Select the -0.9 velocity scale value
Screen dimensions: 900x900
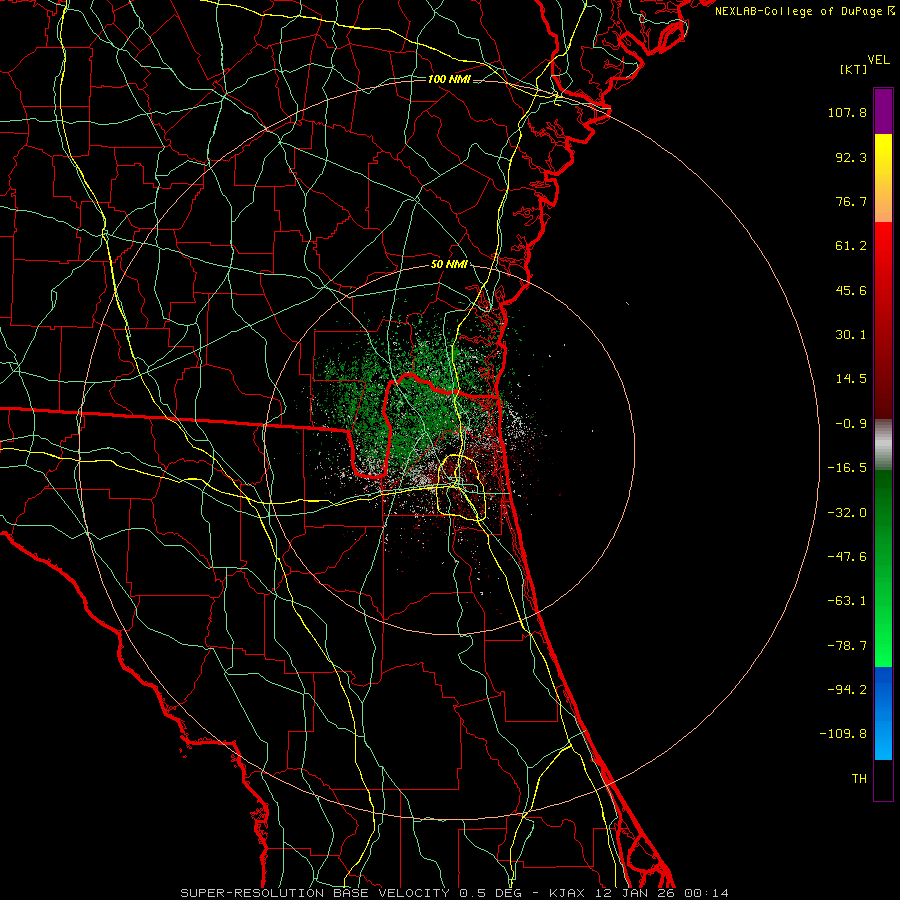click(851, 424)
